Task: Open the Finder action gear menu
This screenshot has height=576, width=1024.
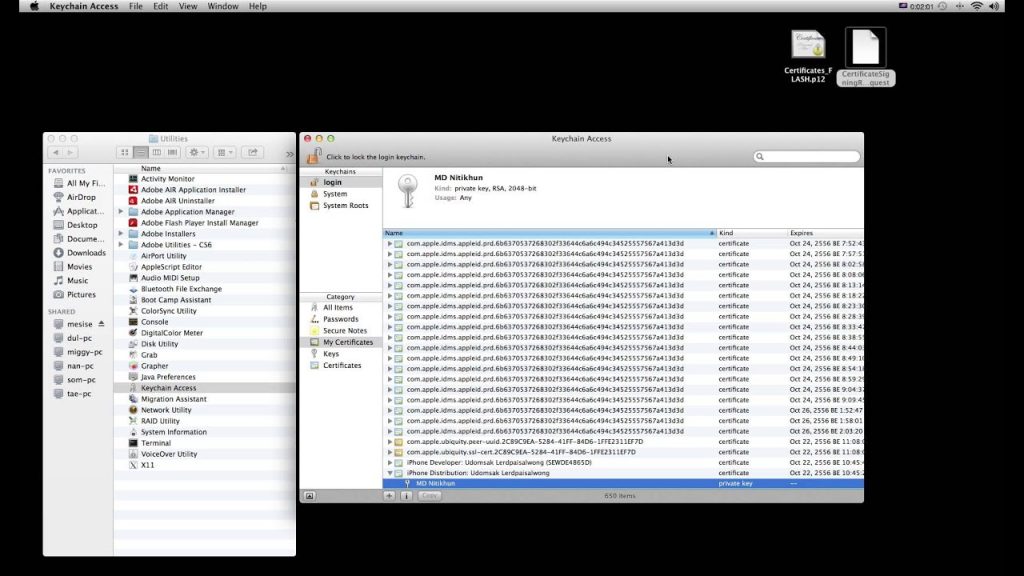Action: pos(197,152)
